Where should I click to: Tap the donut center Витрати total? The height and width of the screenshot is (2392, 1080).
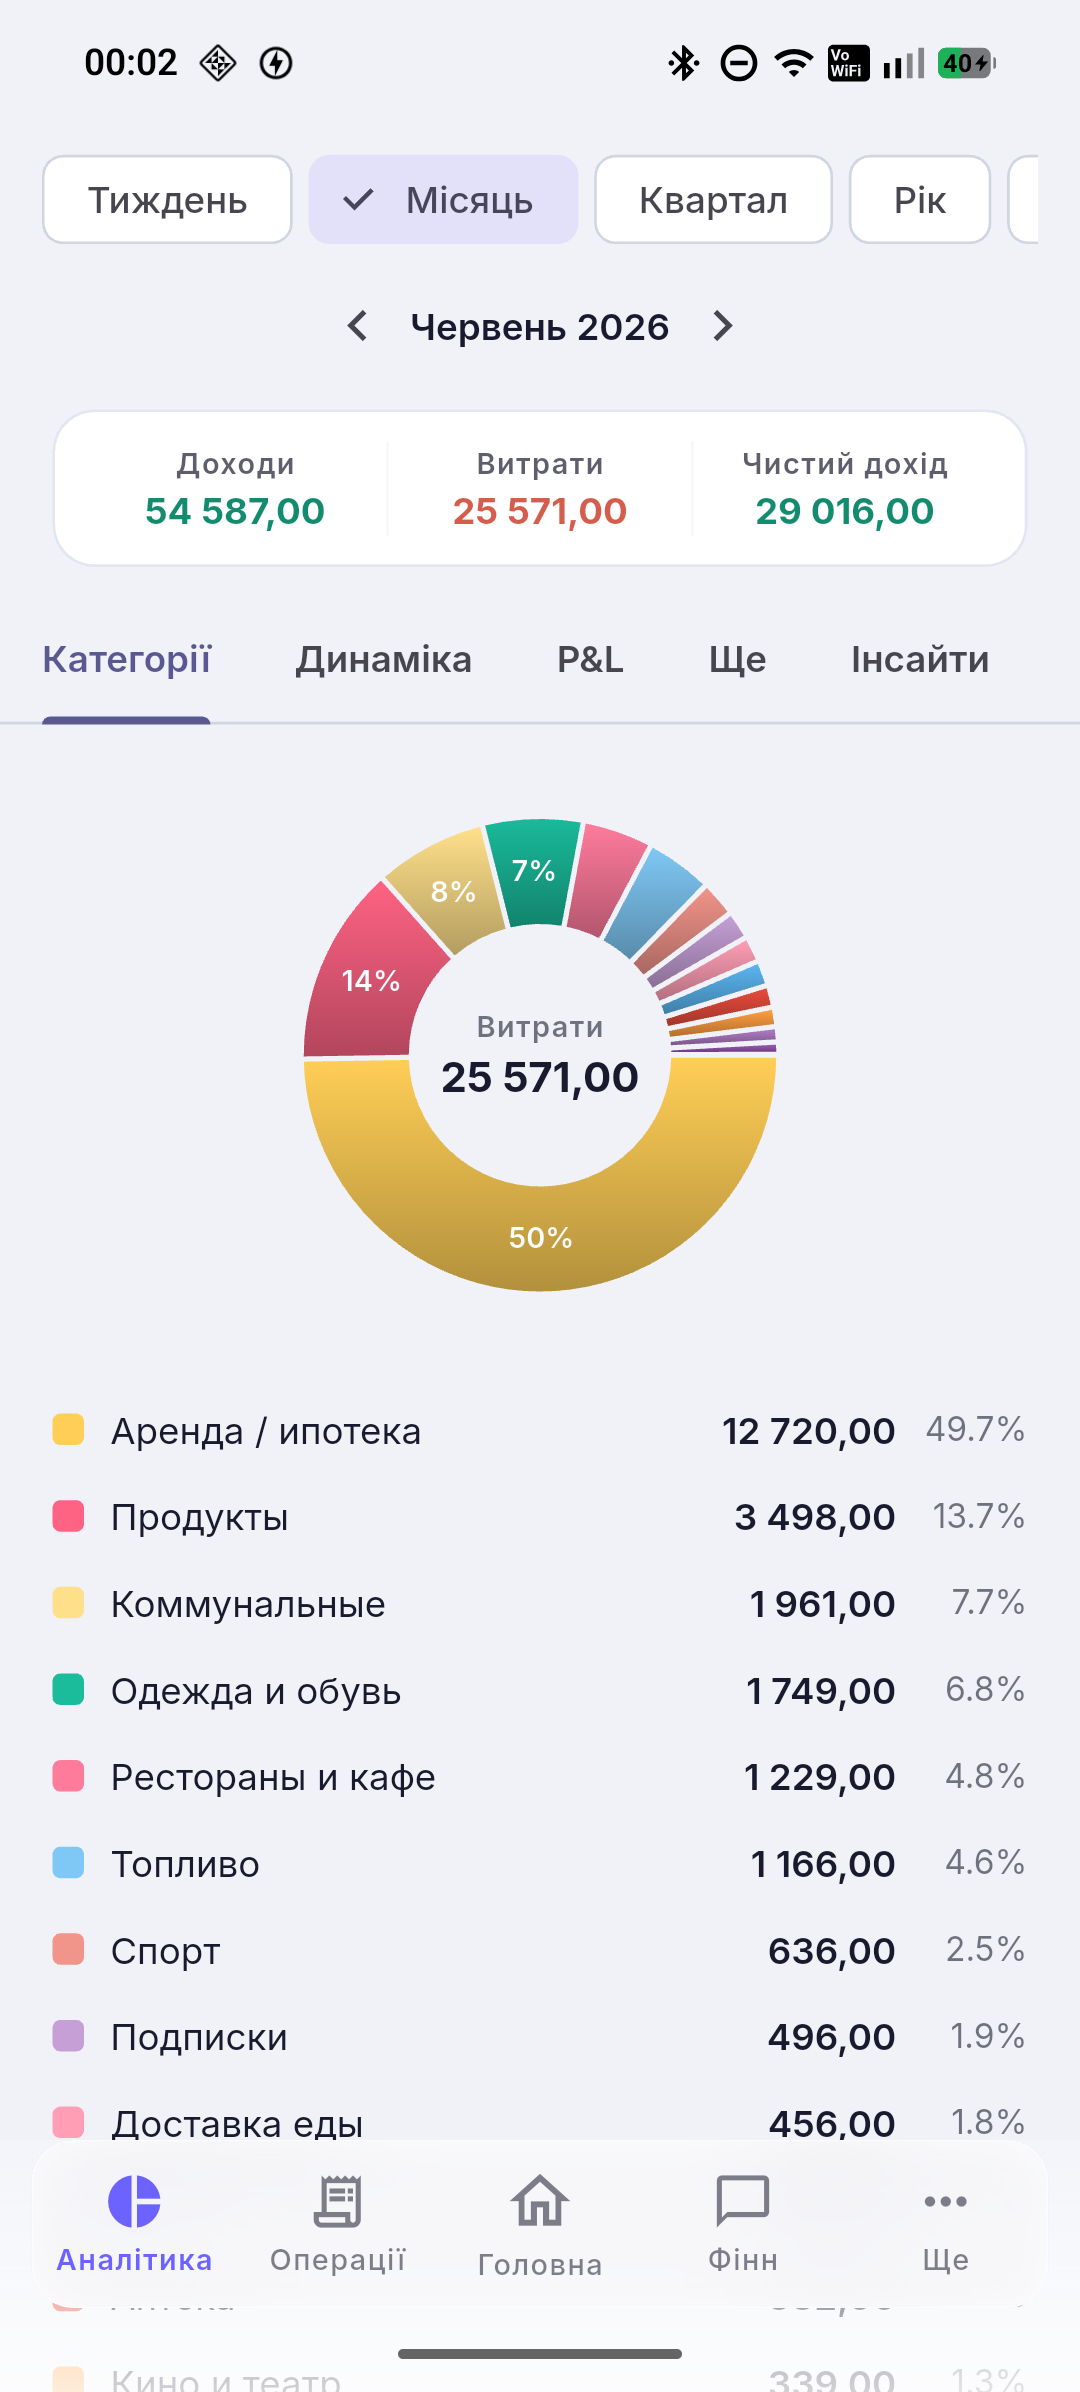pos(540,1056)
